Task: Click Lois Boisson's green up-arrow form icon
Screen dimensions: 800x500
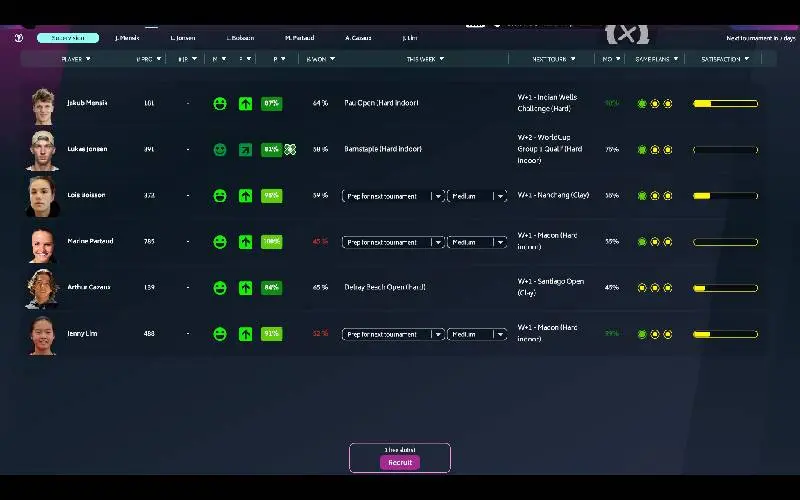Action: tap(245, 196)
